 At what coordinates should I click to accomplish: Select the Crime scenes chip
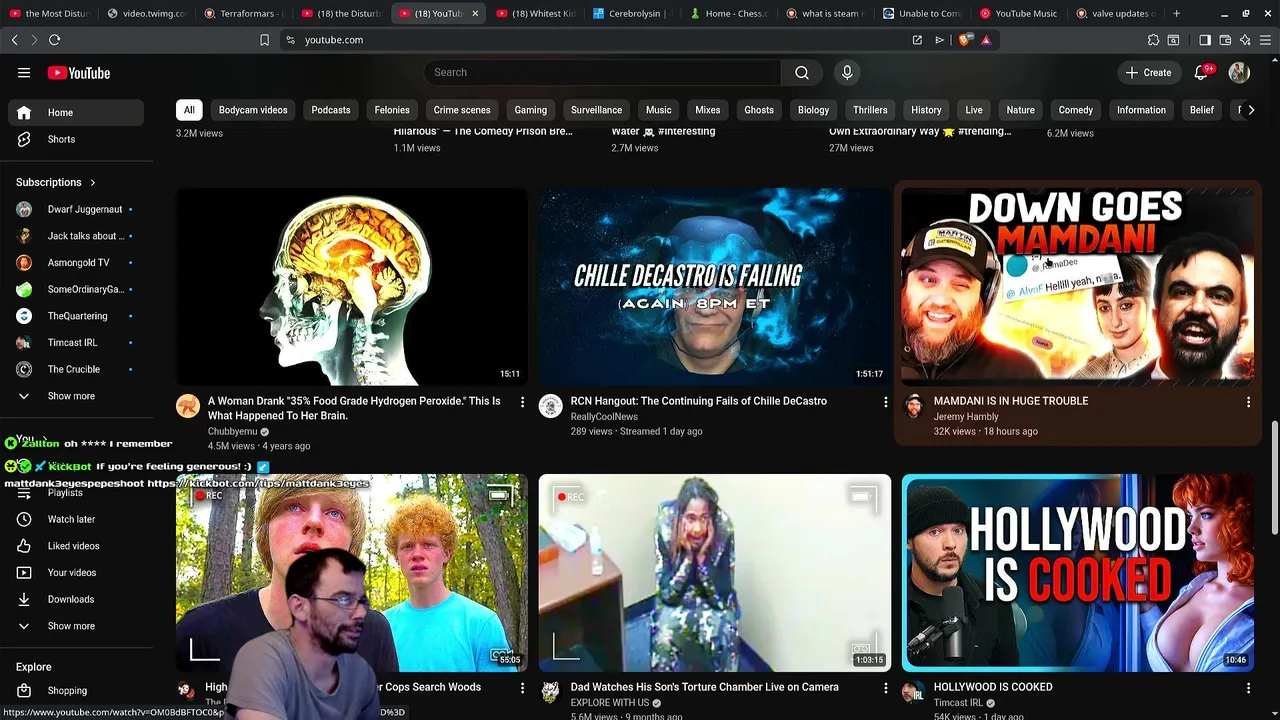click(462, 110)
